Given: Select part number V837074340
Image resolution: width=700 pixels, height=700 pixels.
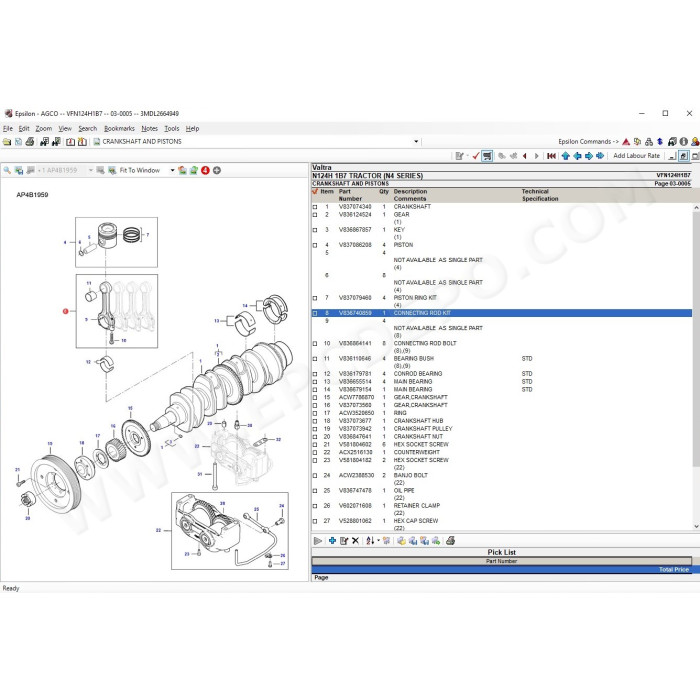Looking at the screenshot, I should click(x=355, y=207).
